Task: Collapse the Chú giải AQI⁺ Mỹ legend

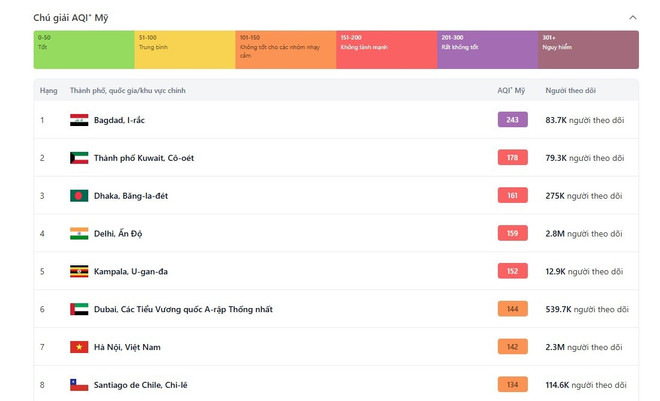Action: (x=632, y=17)
